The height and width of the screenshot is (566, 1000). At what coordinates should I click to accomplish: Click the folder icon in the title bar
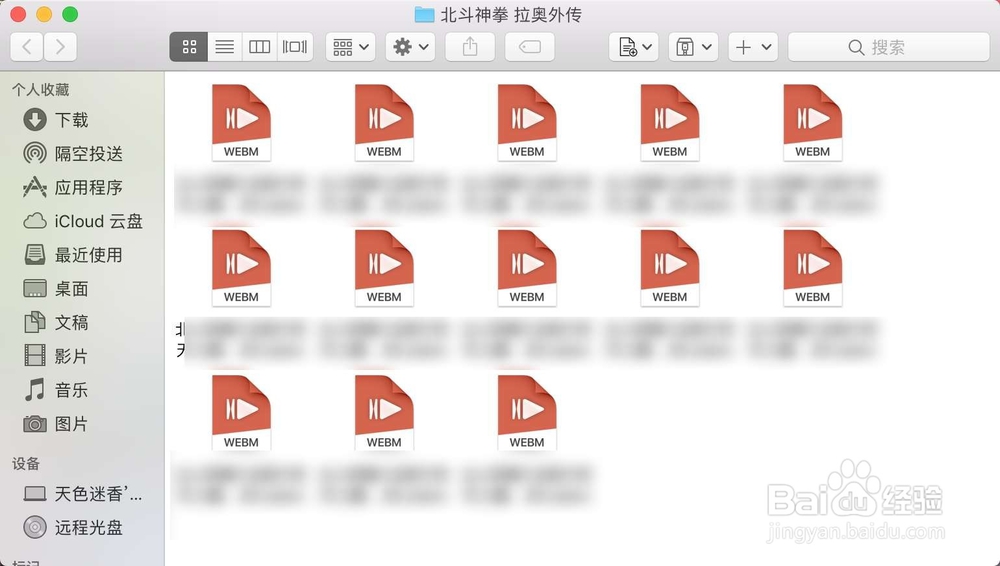(x=424, y=15)
